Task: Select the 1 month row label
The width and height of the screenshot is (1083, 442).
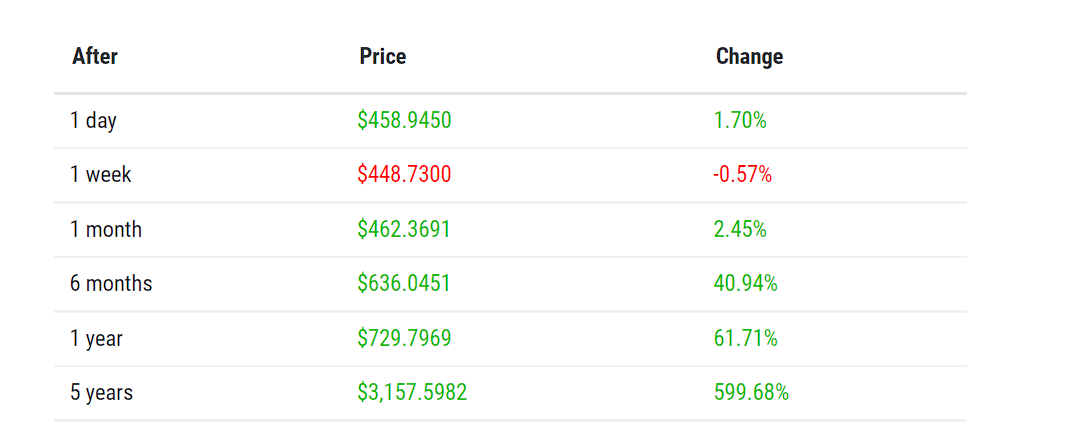Action: coord(106,229)
